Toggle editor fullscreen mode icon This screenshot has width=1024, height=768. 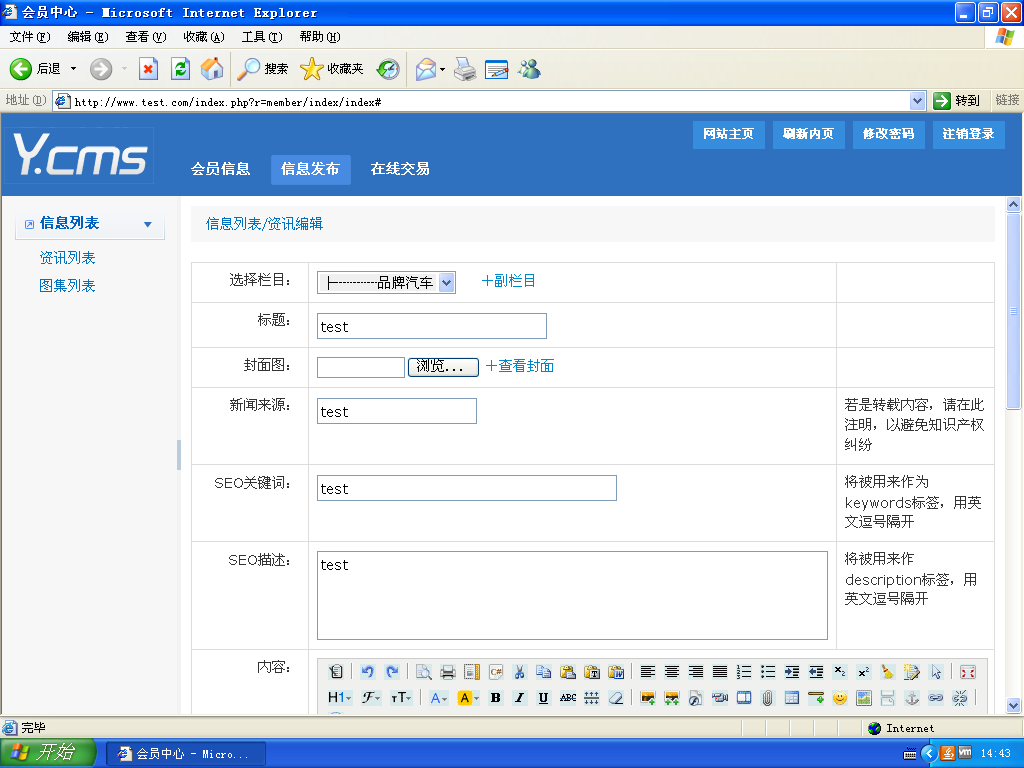coord(968,671)
